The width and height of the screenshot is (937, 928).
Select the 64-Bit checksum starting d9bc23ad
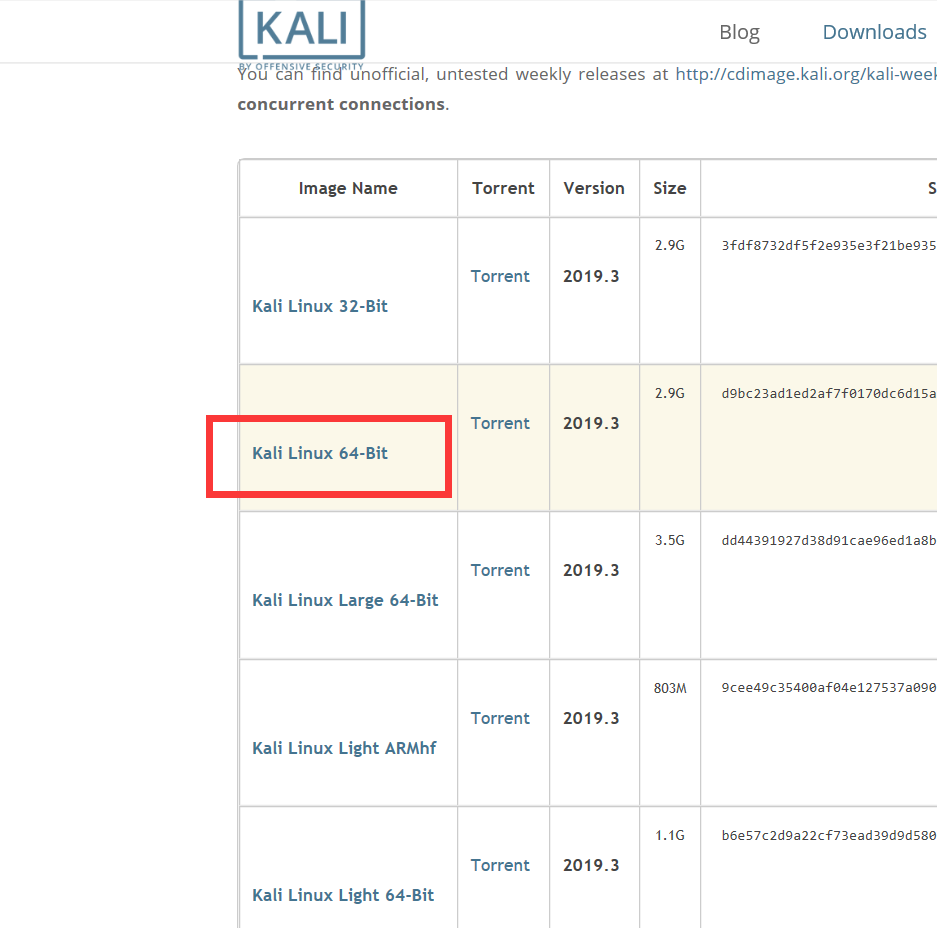(x=820, y=393)
